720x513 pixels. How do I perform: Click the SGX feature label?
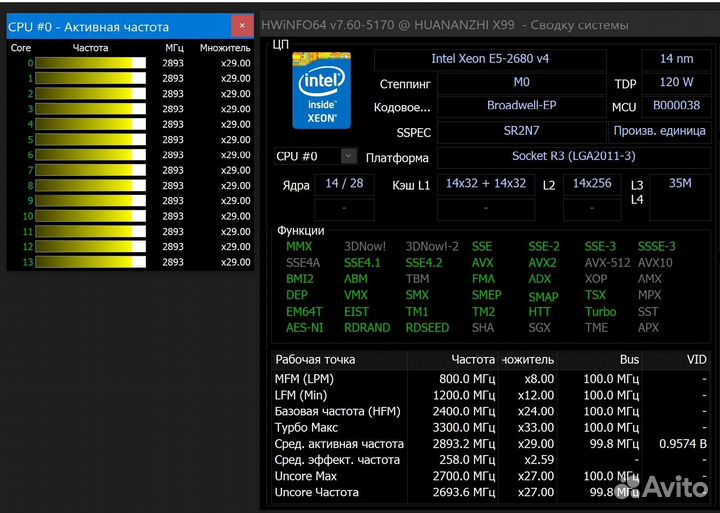point(539,328)
